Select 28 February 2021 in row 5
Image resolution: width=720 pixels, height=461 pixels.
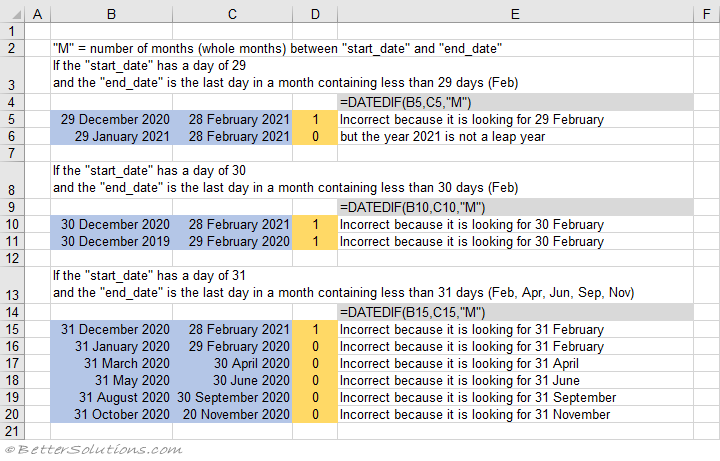point(232,119)
